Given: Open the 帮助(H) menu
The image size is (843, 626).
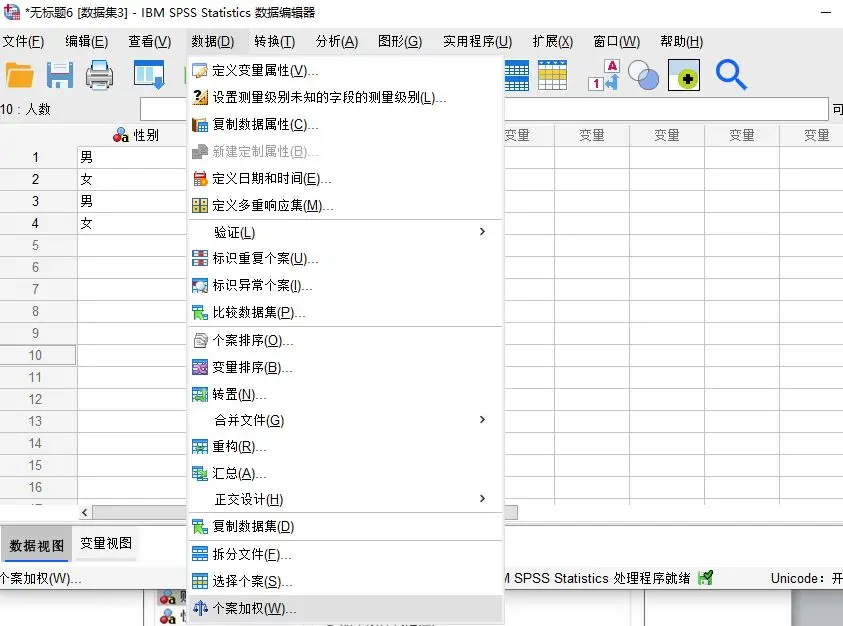Looking at the screenshot, I should [681, 41].
